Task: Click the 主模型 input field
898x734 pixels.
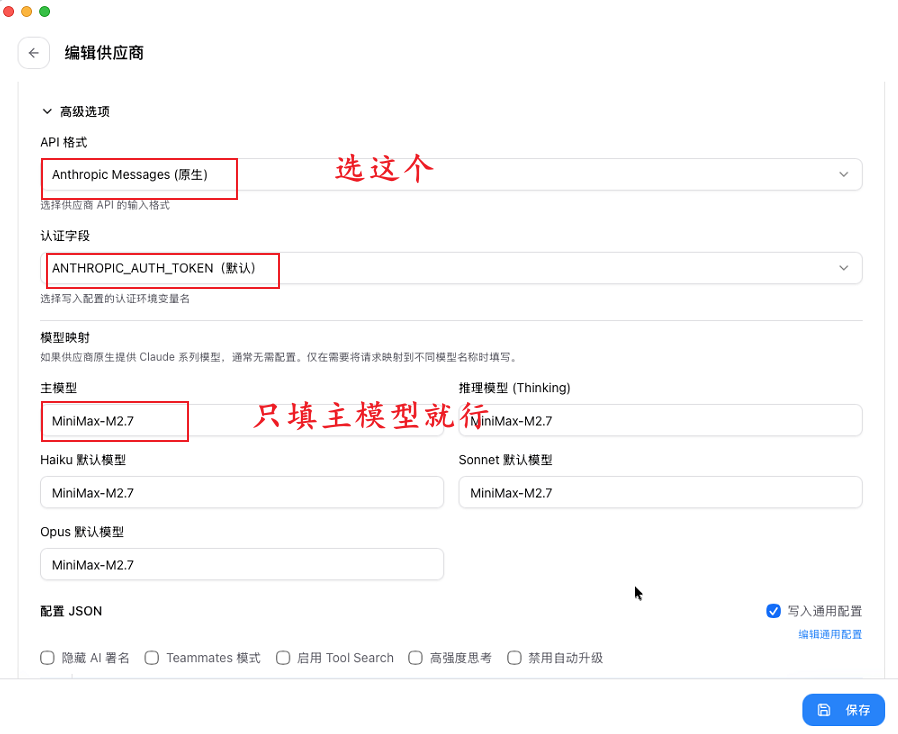Action: point(242,421)
